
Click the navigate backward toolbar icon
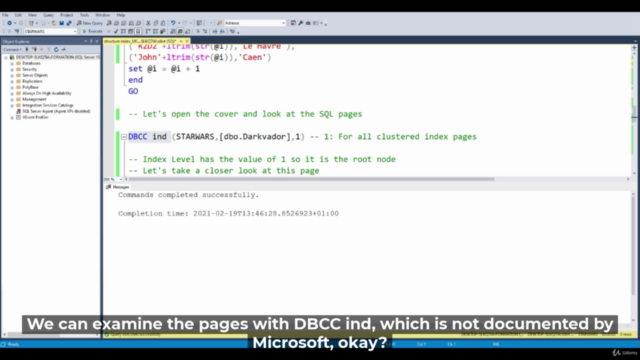[9, 23]
